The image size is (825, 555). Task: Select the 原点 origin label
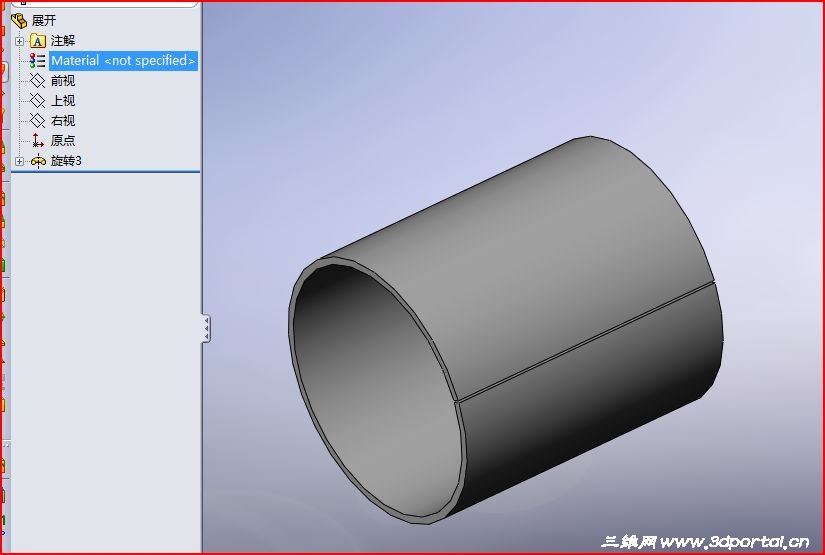coord(63,140)
